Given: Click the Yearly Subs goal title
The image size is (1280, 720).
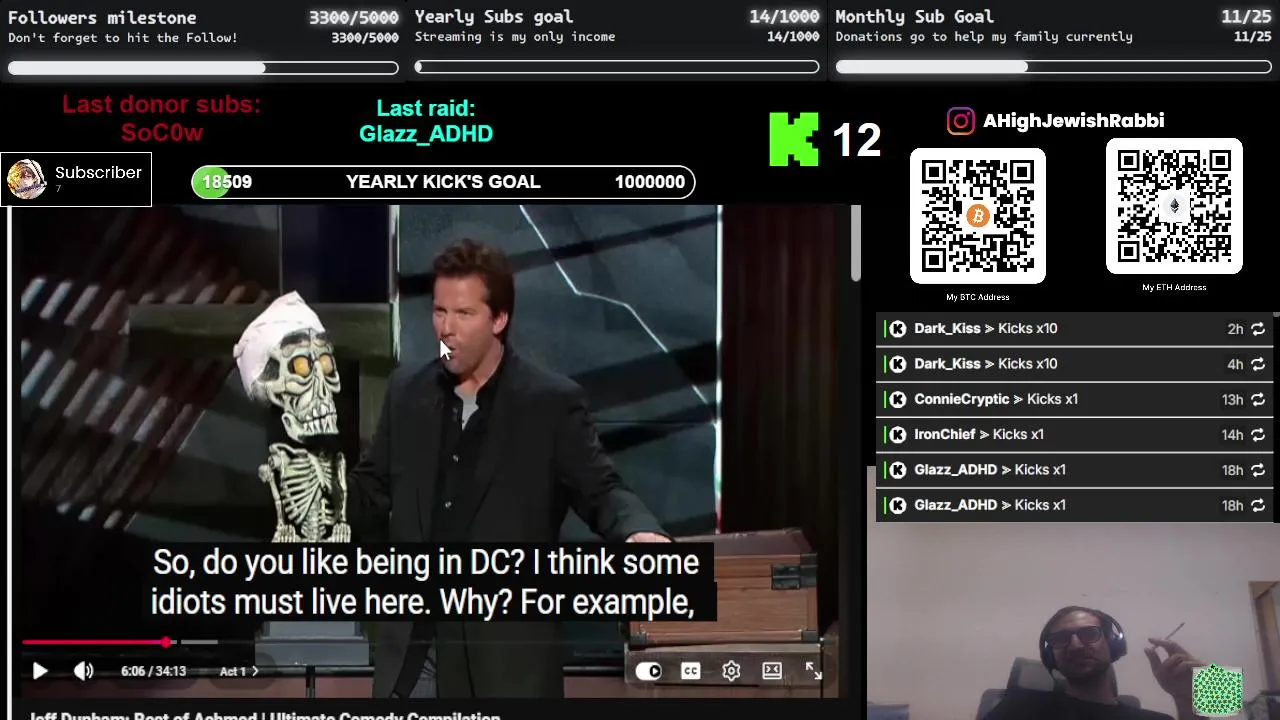Looking at the screenshot, I should pyautogui.click(x=493, y=17).
